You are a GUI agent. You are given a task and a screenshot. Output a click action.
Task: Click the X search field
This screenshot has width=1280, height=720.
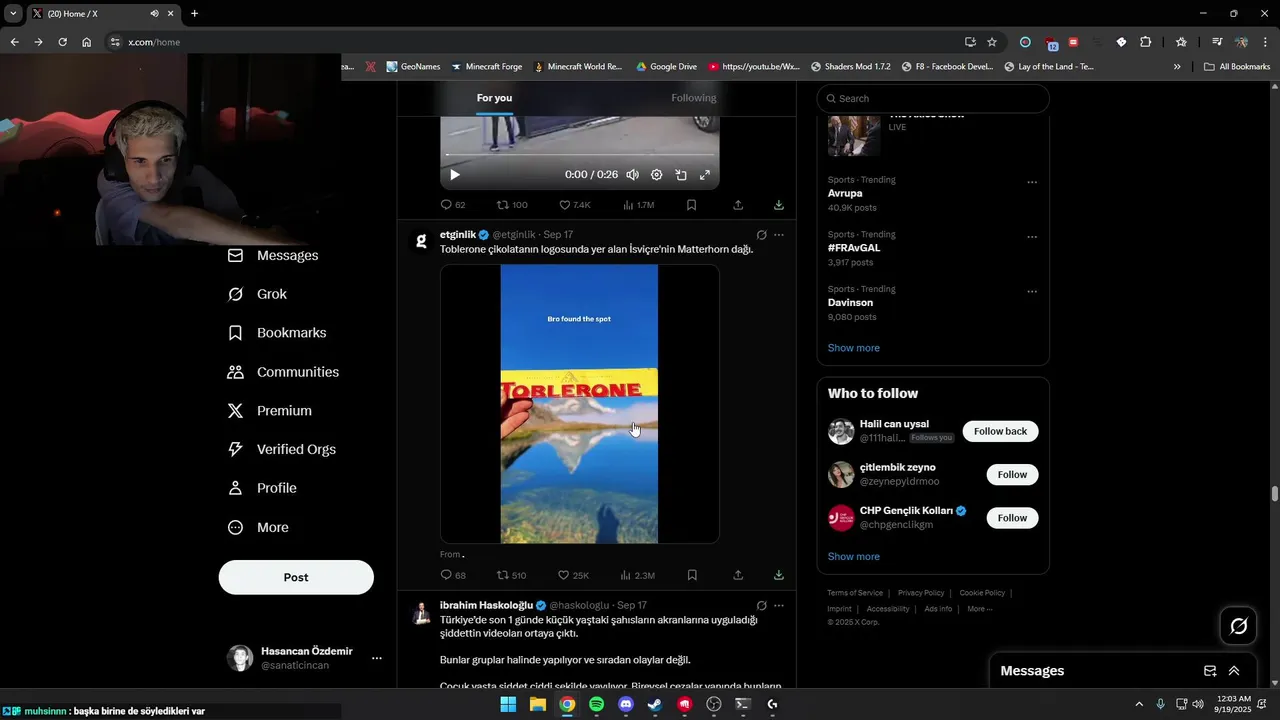pyautogui.click(x=933, y=98)
